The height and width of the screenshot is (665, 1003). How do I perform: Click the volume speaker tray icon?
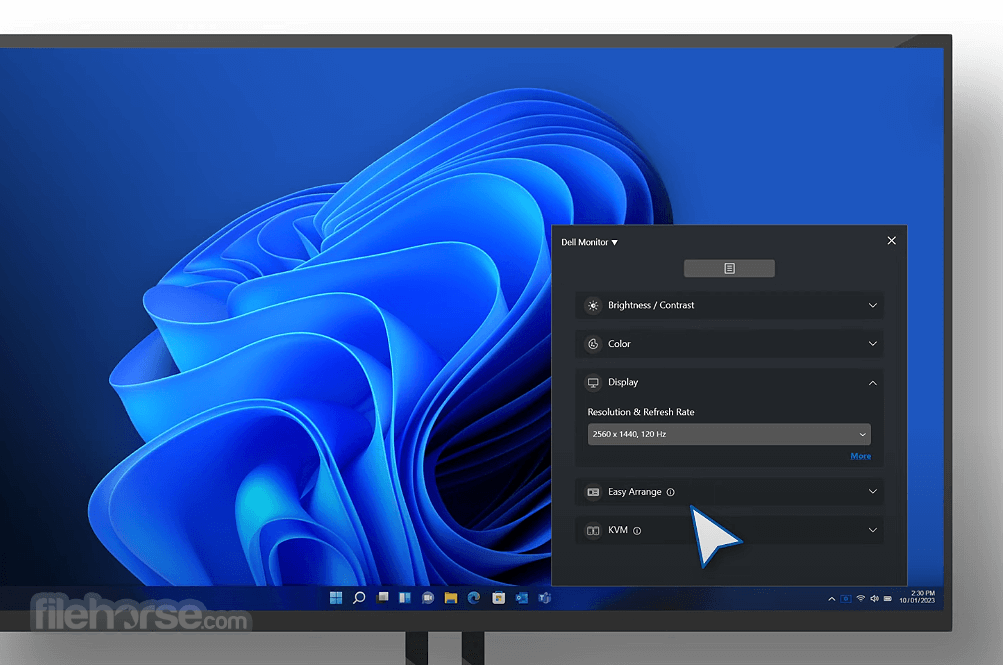click(x=874, y=598)
